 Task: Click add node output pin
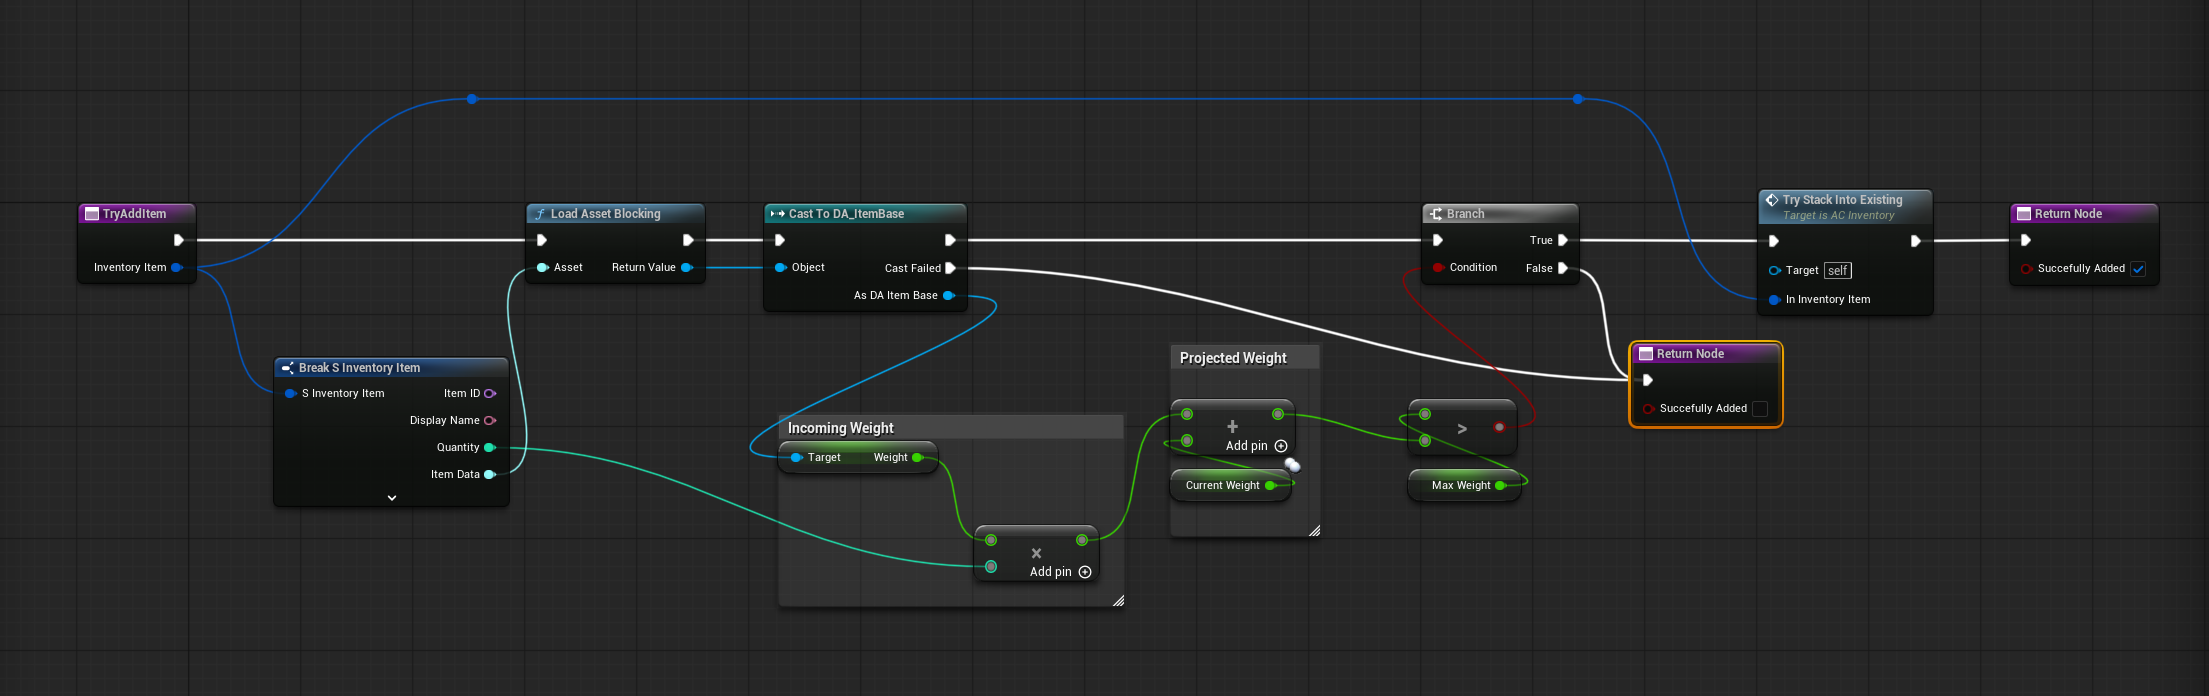[1278, 414]
